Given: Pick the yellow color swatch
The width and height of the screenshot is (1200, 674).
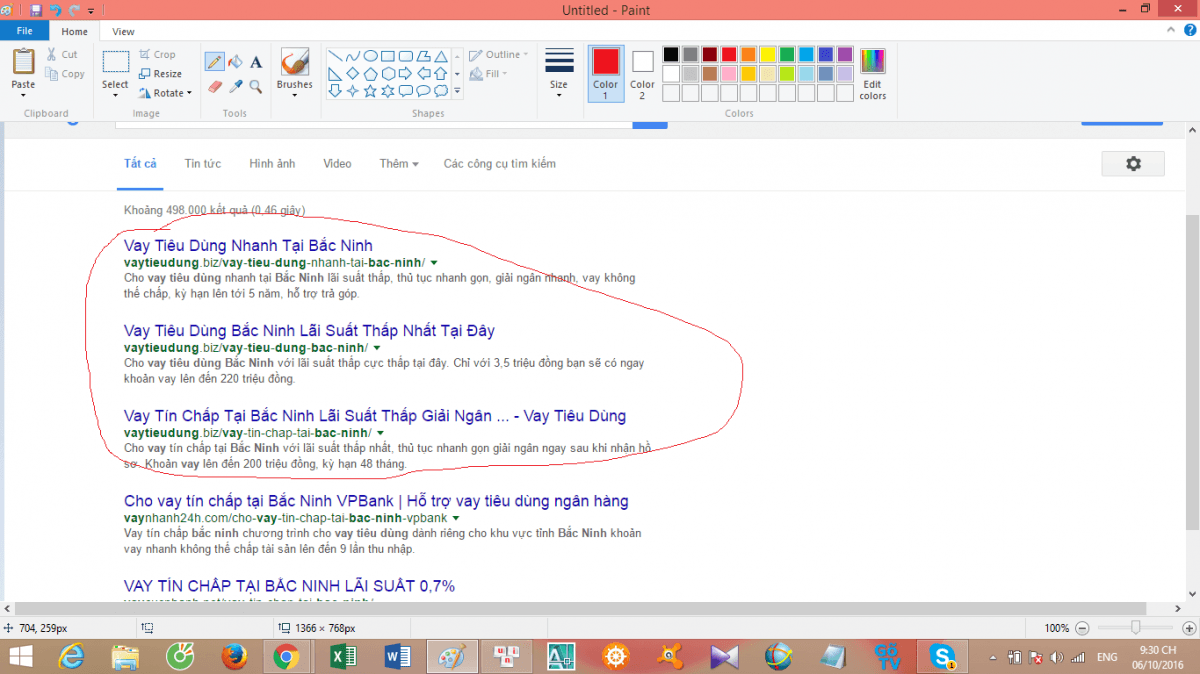Looking at the screenshot, I should tap(768, 54).
